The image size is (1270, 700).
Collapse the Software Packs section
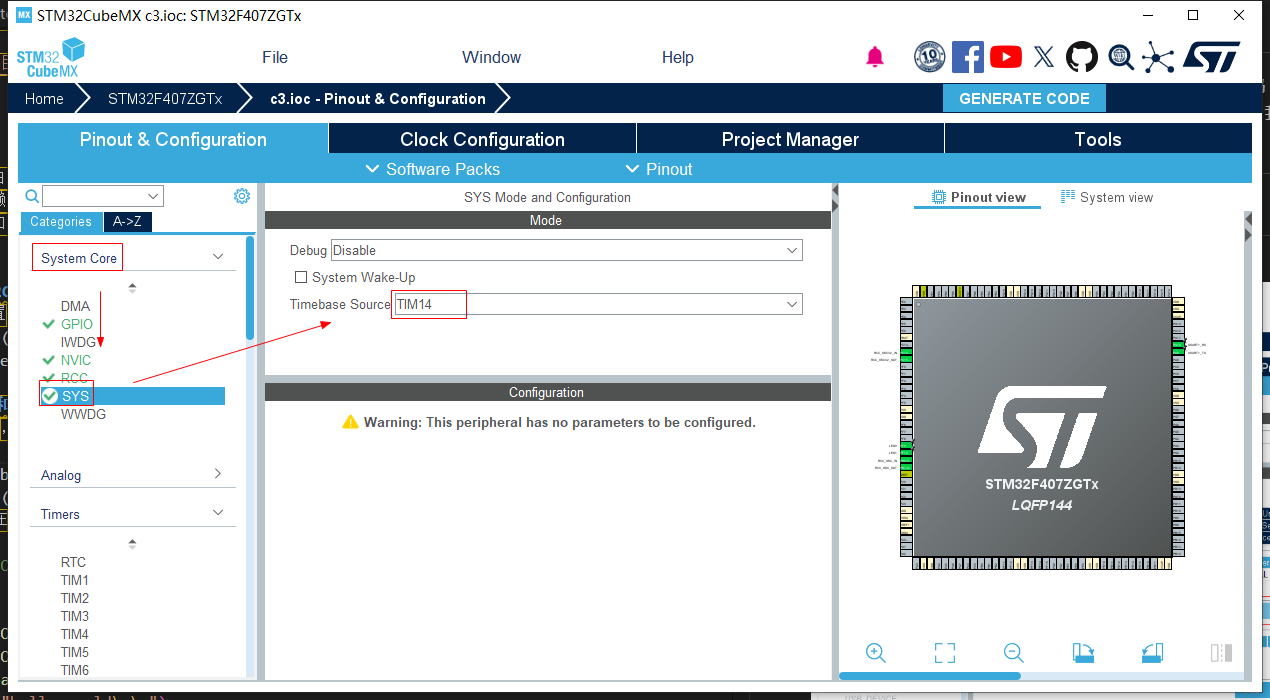coord(433,169)
